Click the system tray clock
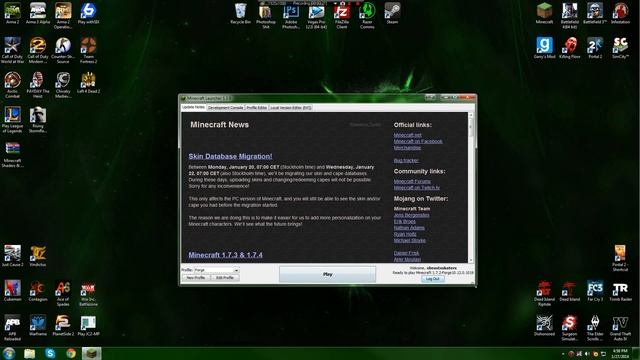Screen dimensions: 640x360 620,353
